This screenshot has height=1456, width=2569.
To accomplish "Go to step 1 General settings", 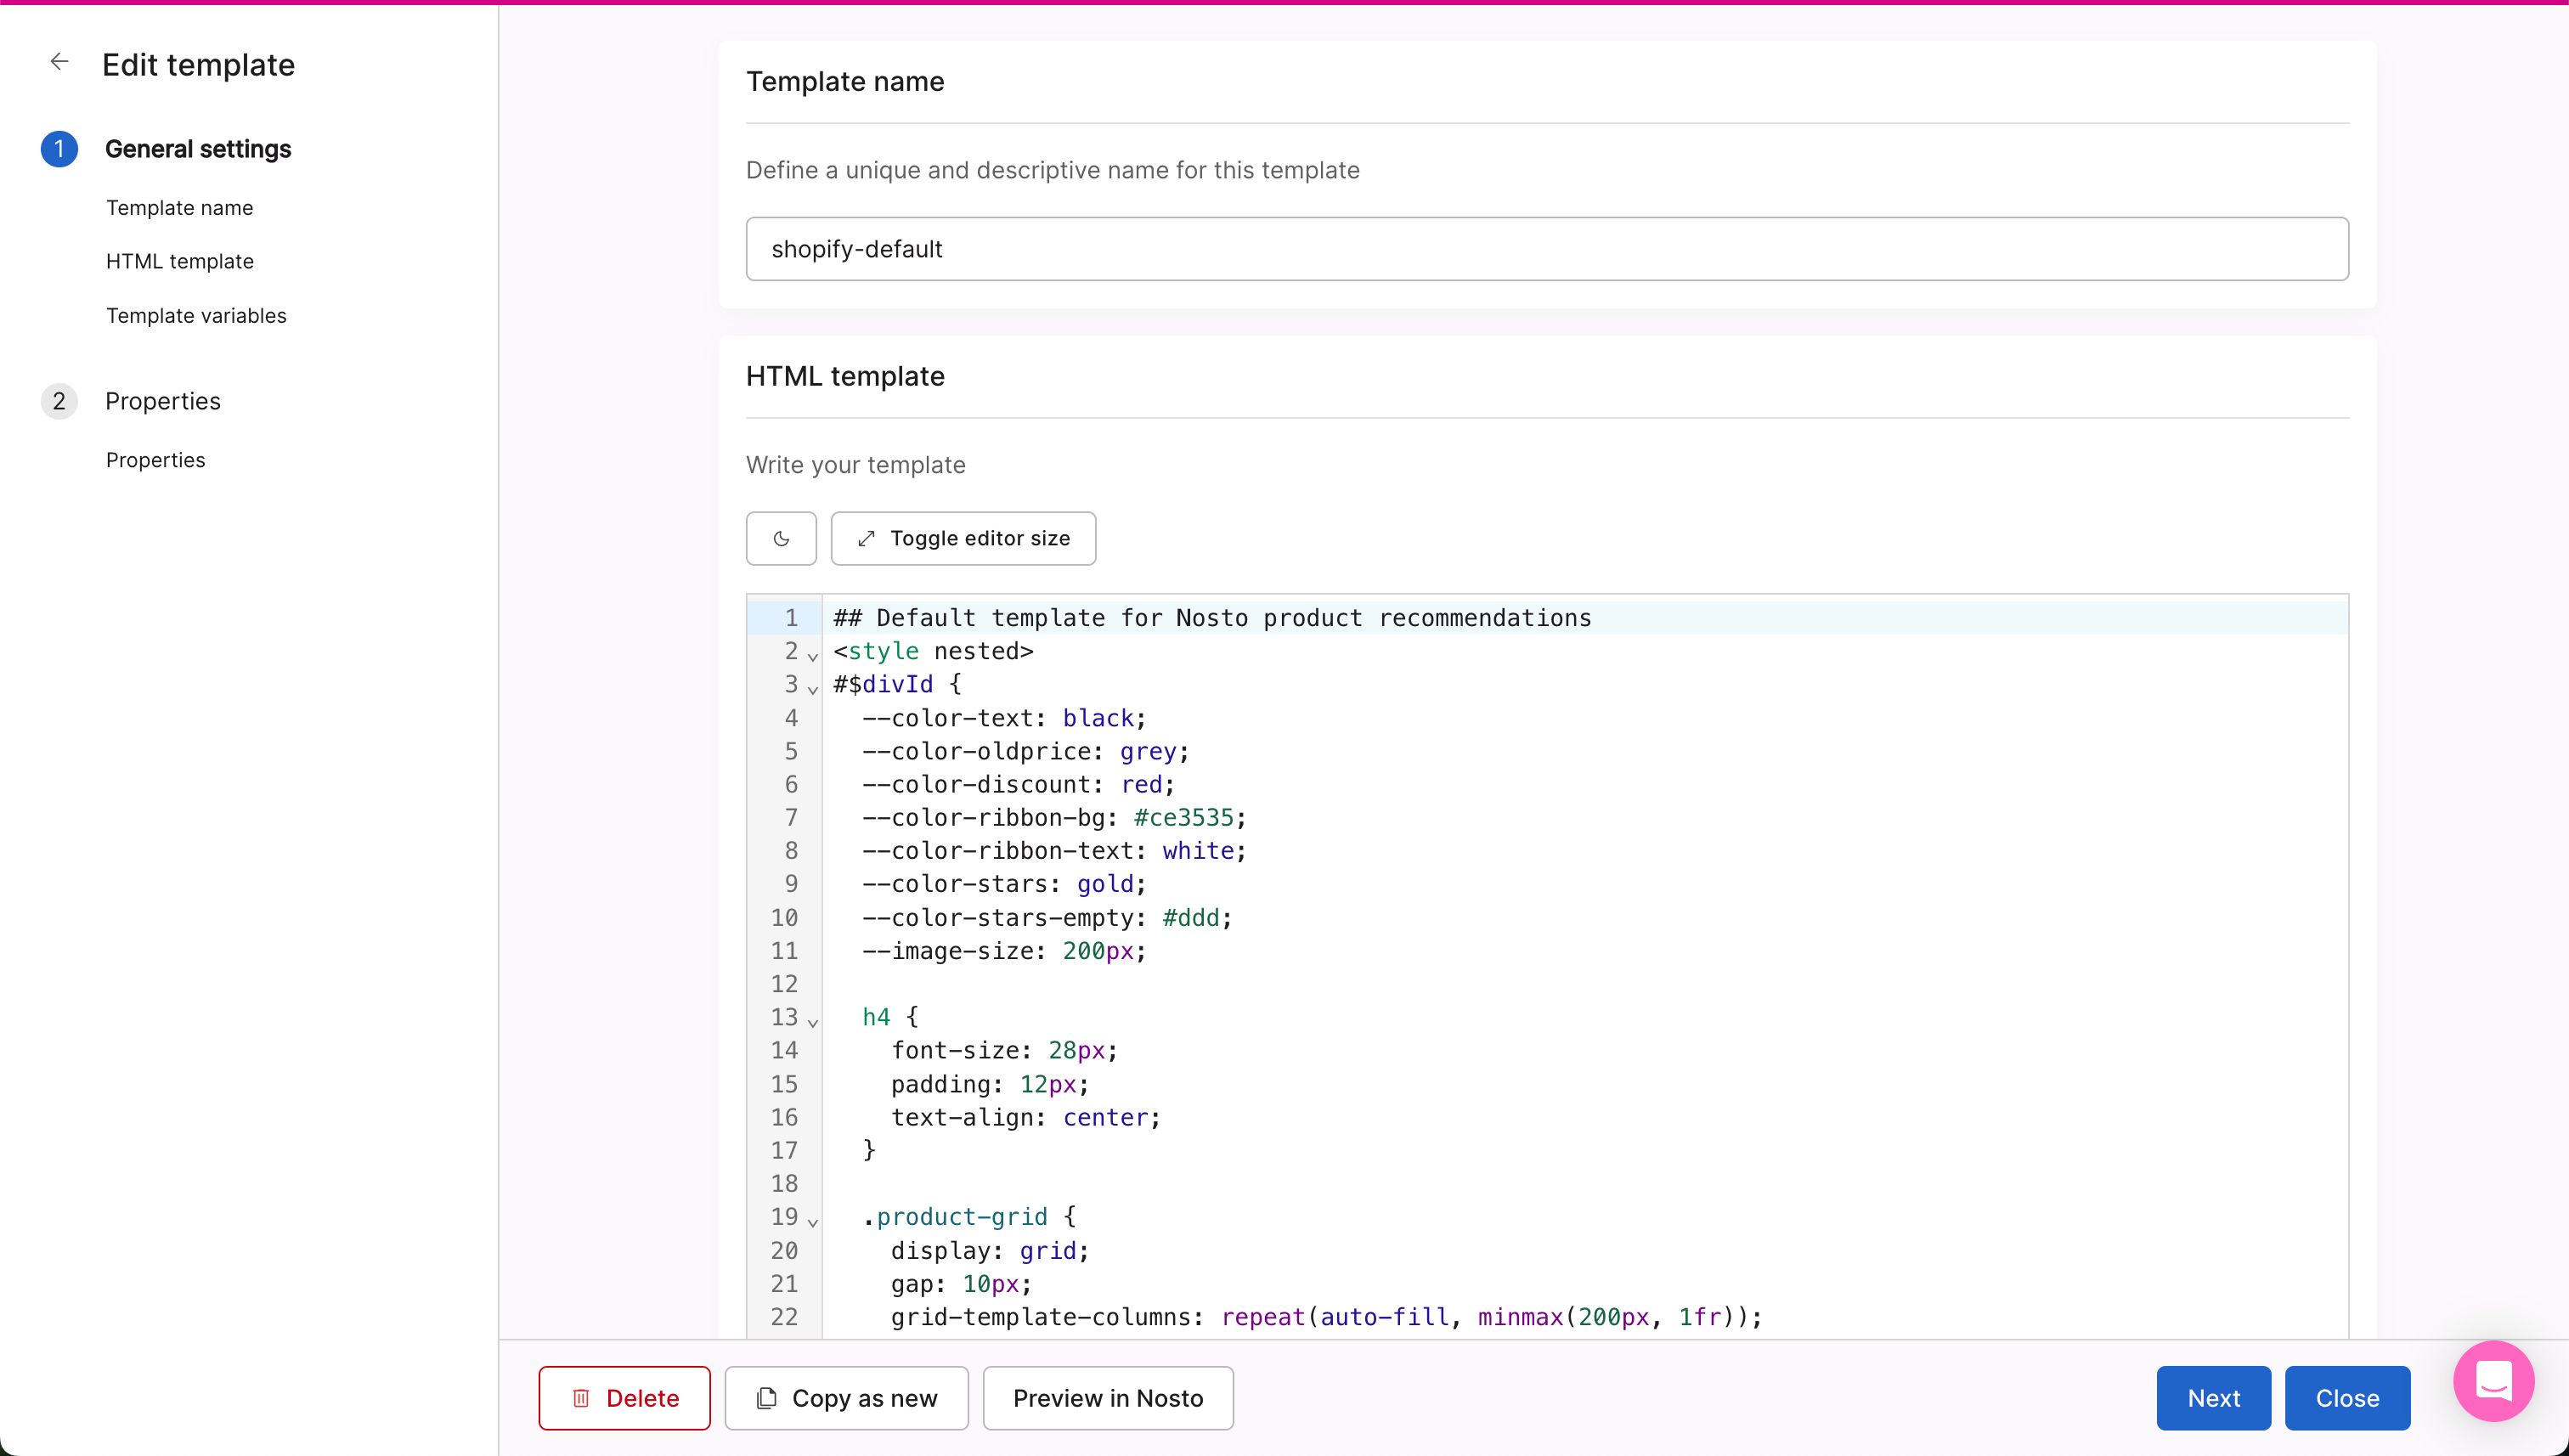I will tap(197, 149).
